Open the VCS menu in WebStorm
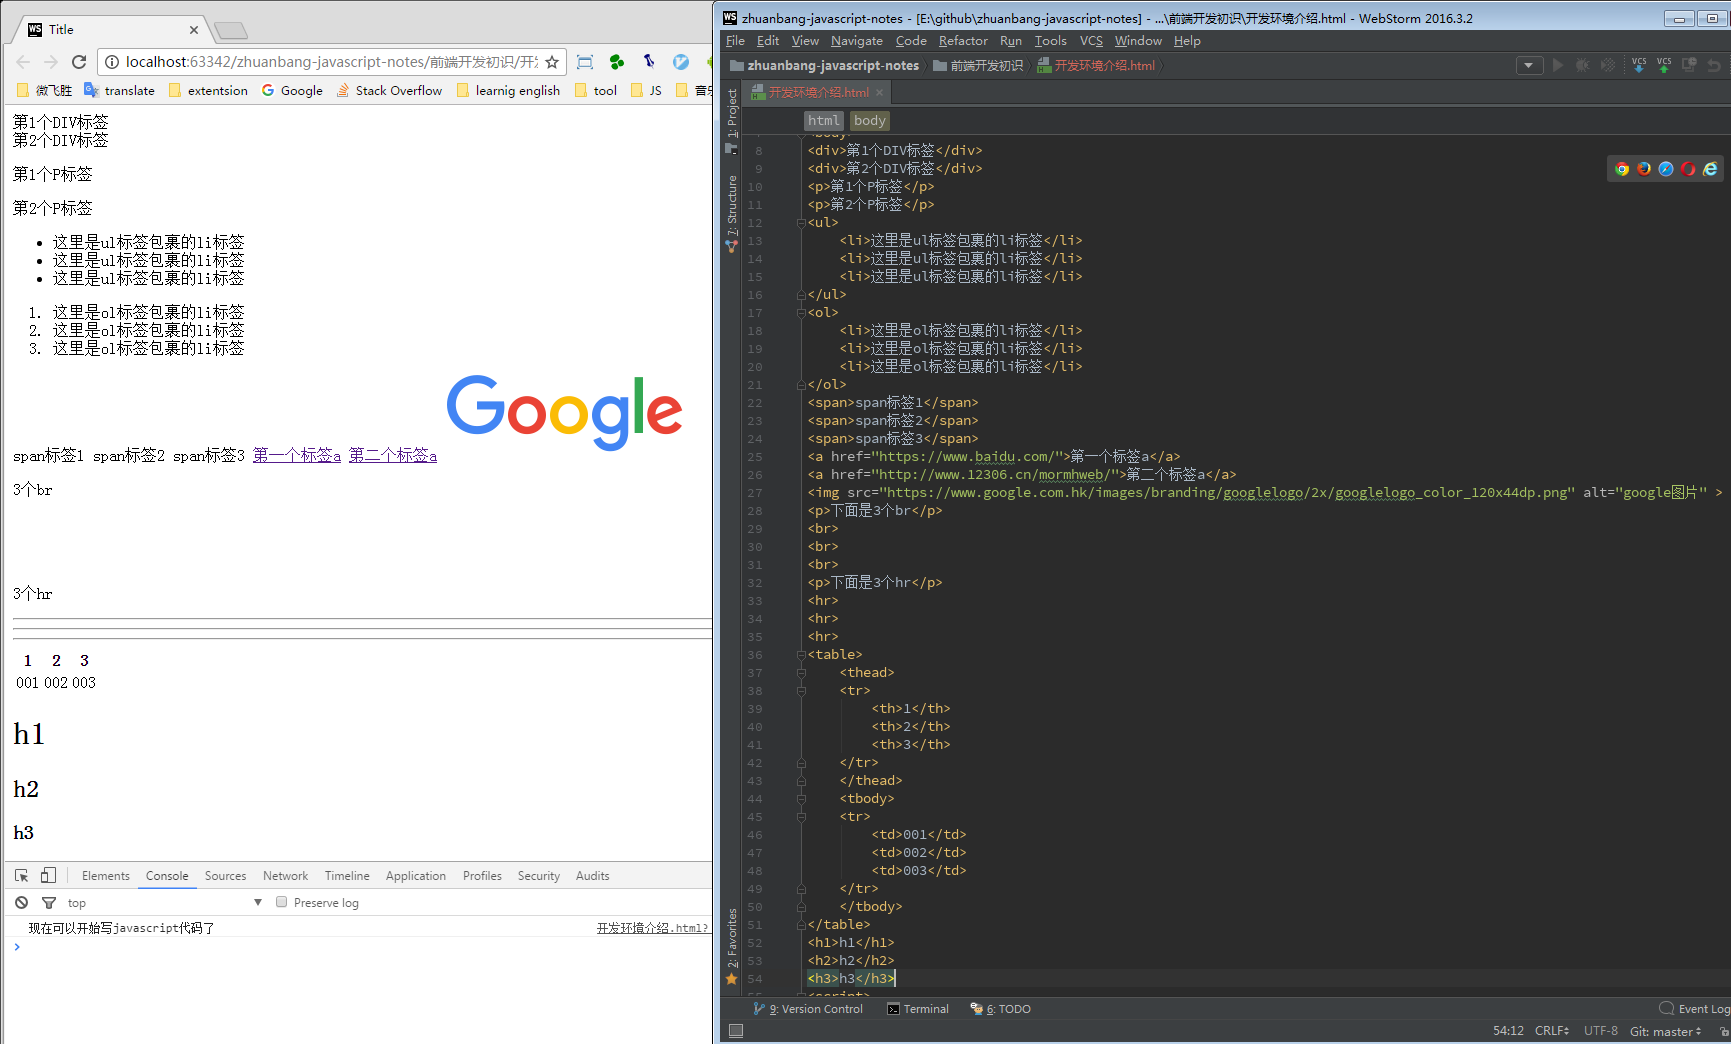Screen dimensions: 1731x1044 [1091, 41]
